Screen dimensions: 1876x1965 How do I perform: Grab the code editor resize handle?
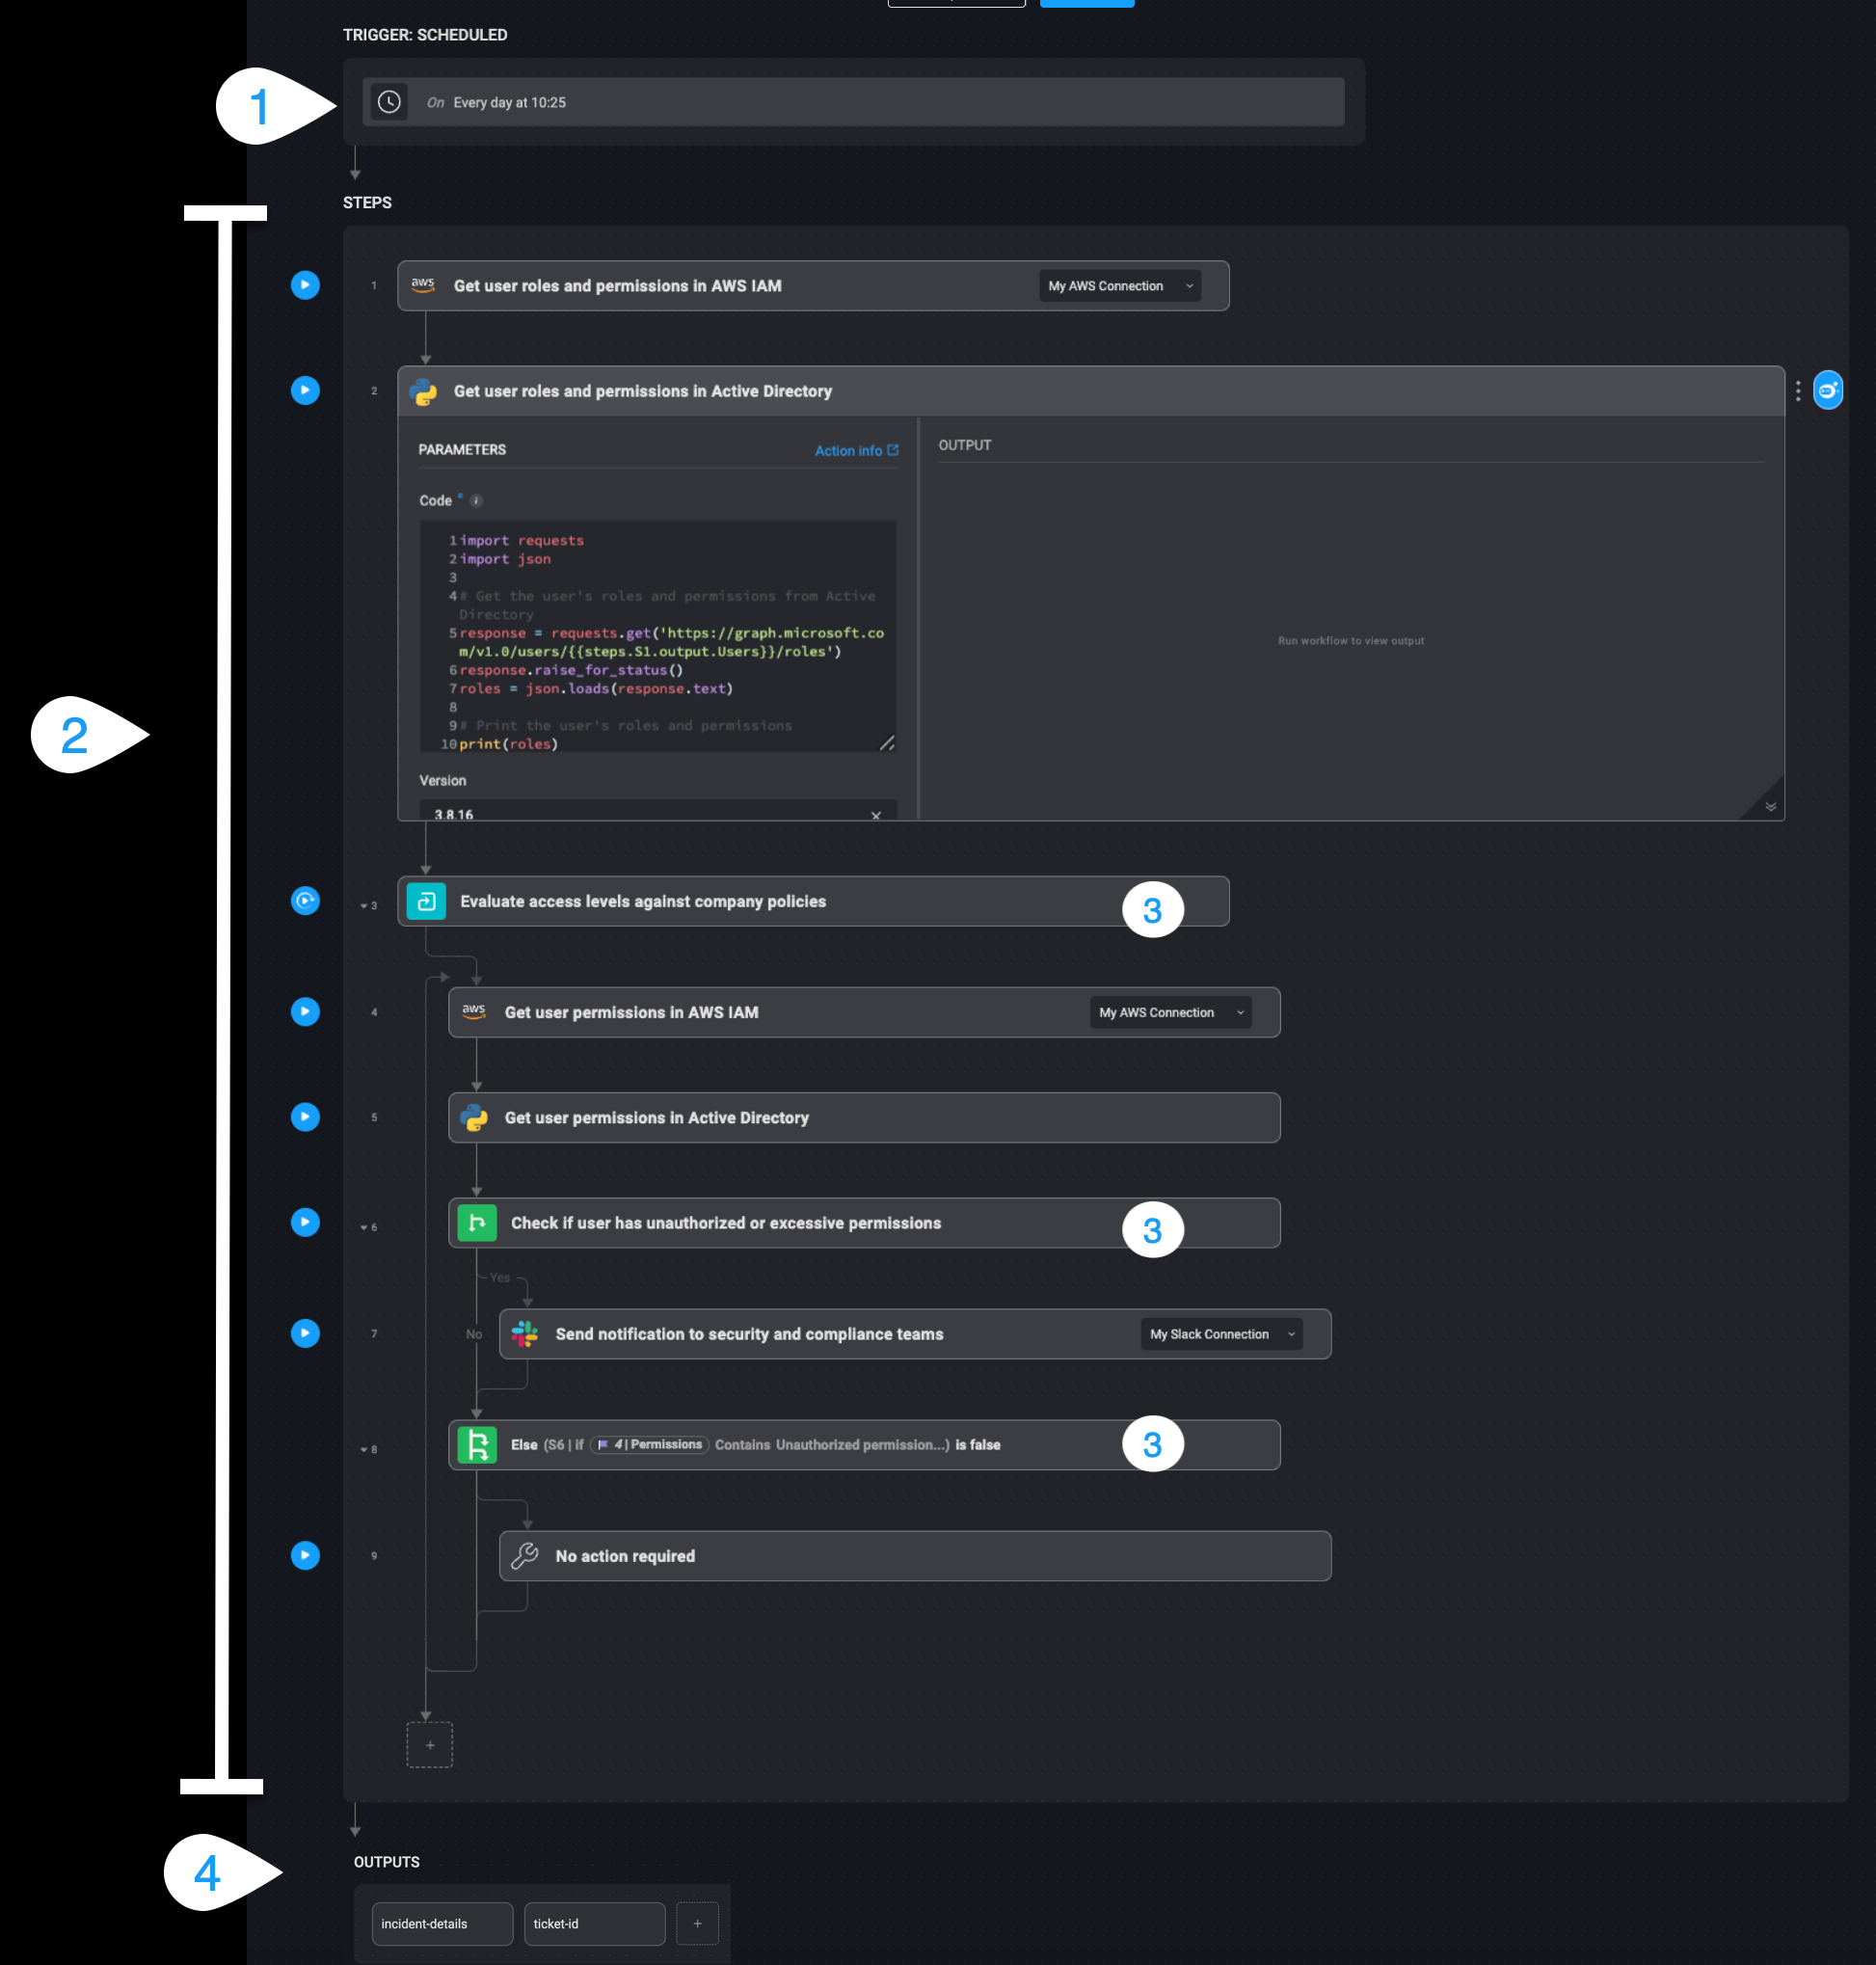click(x=886, y=742)
